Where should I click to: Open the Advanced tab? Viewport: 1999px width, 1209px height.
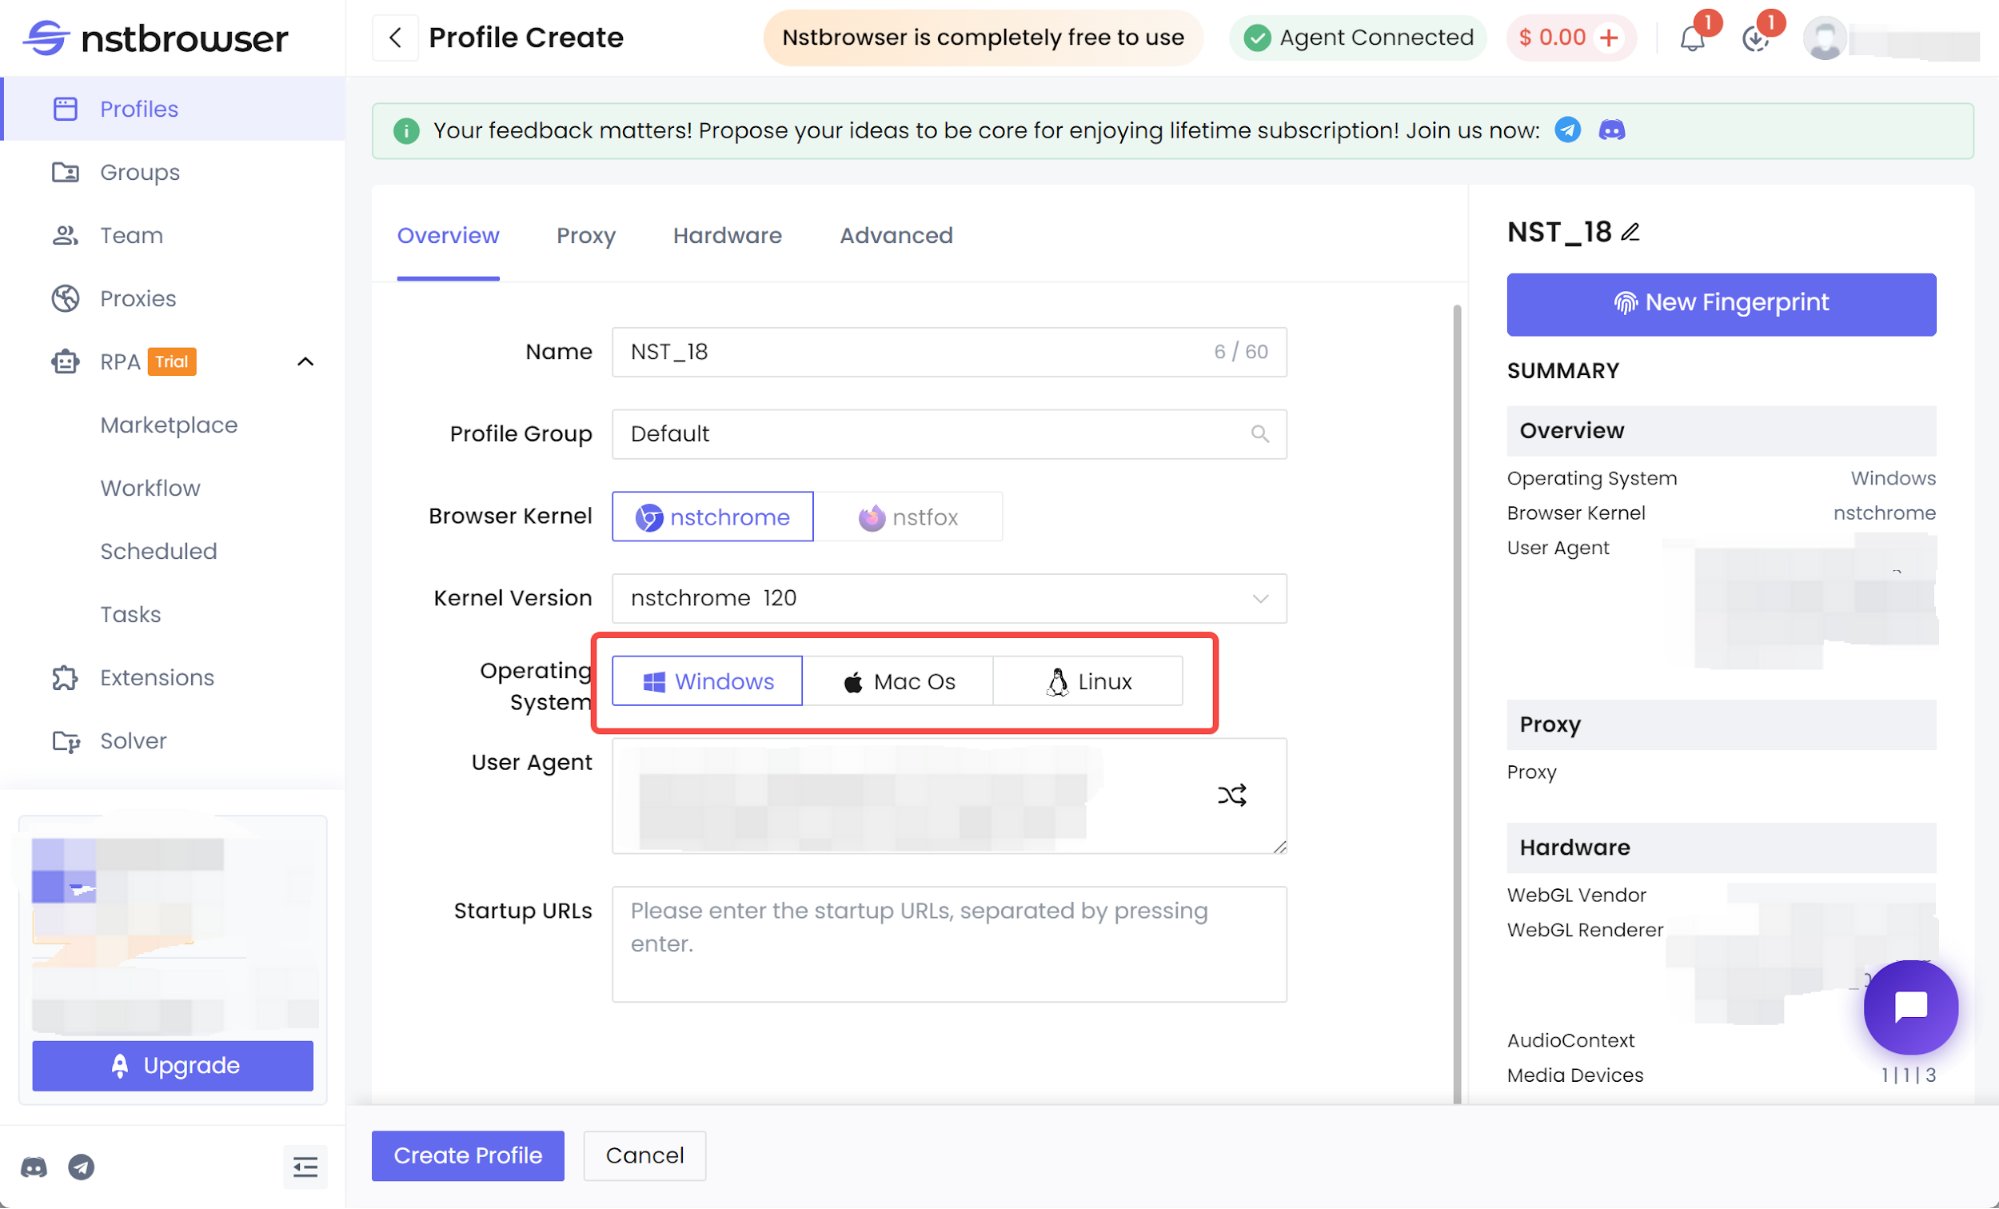pos(895,236)
